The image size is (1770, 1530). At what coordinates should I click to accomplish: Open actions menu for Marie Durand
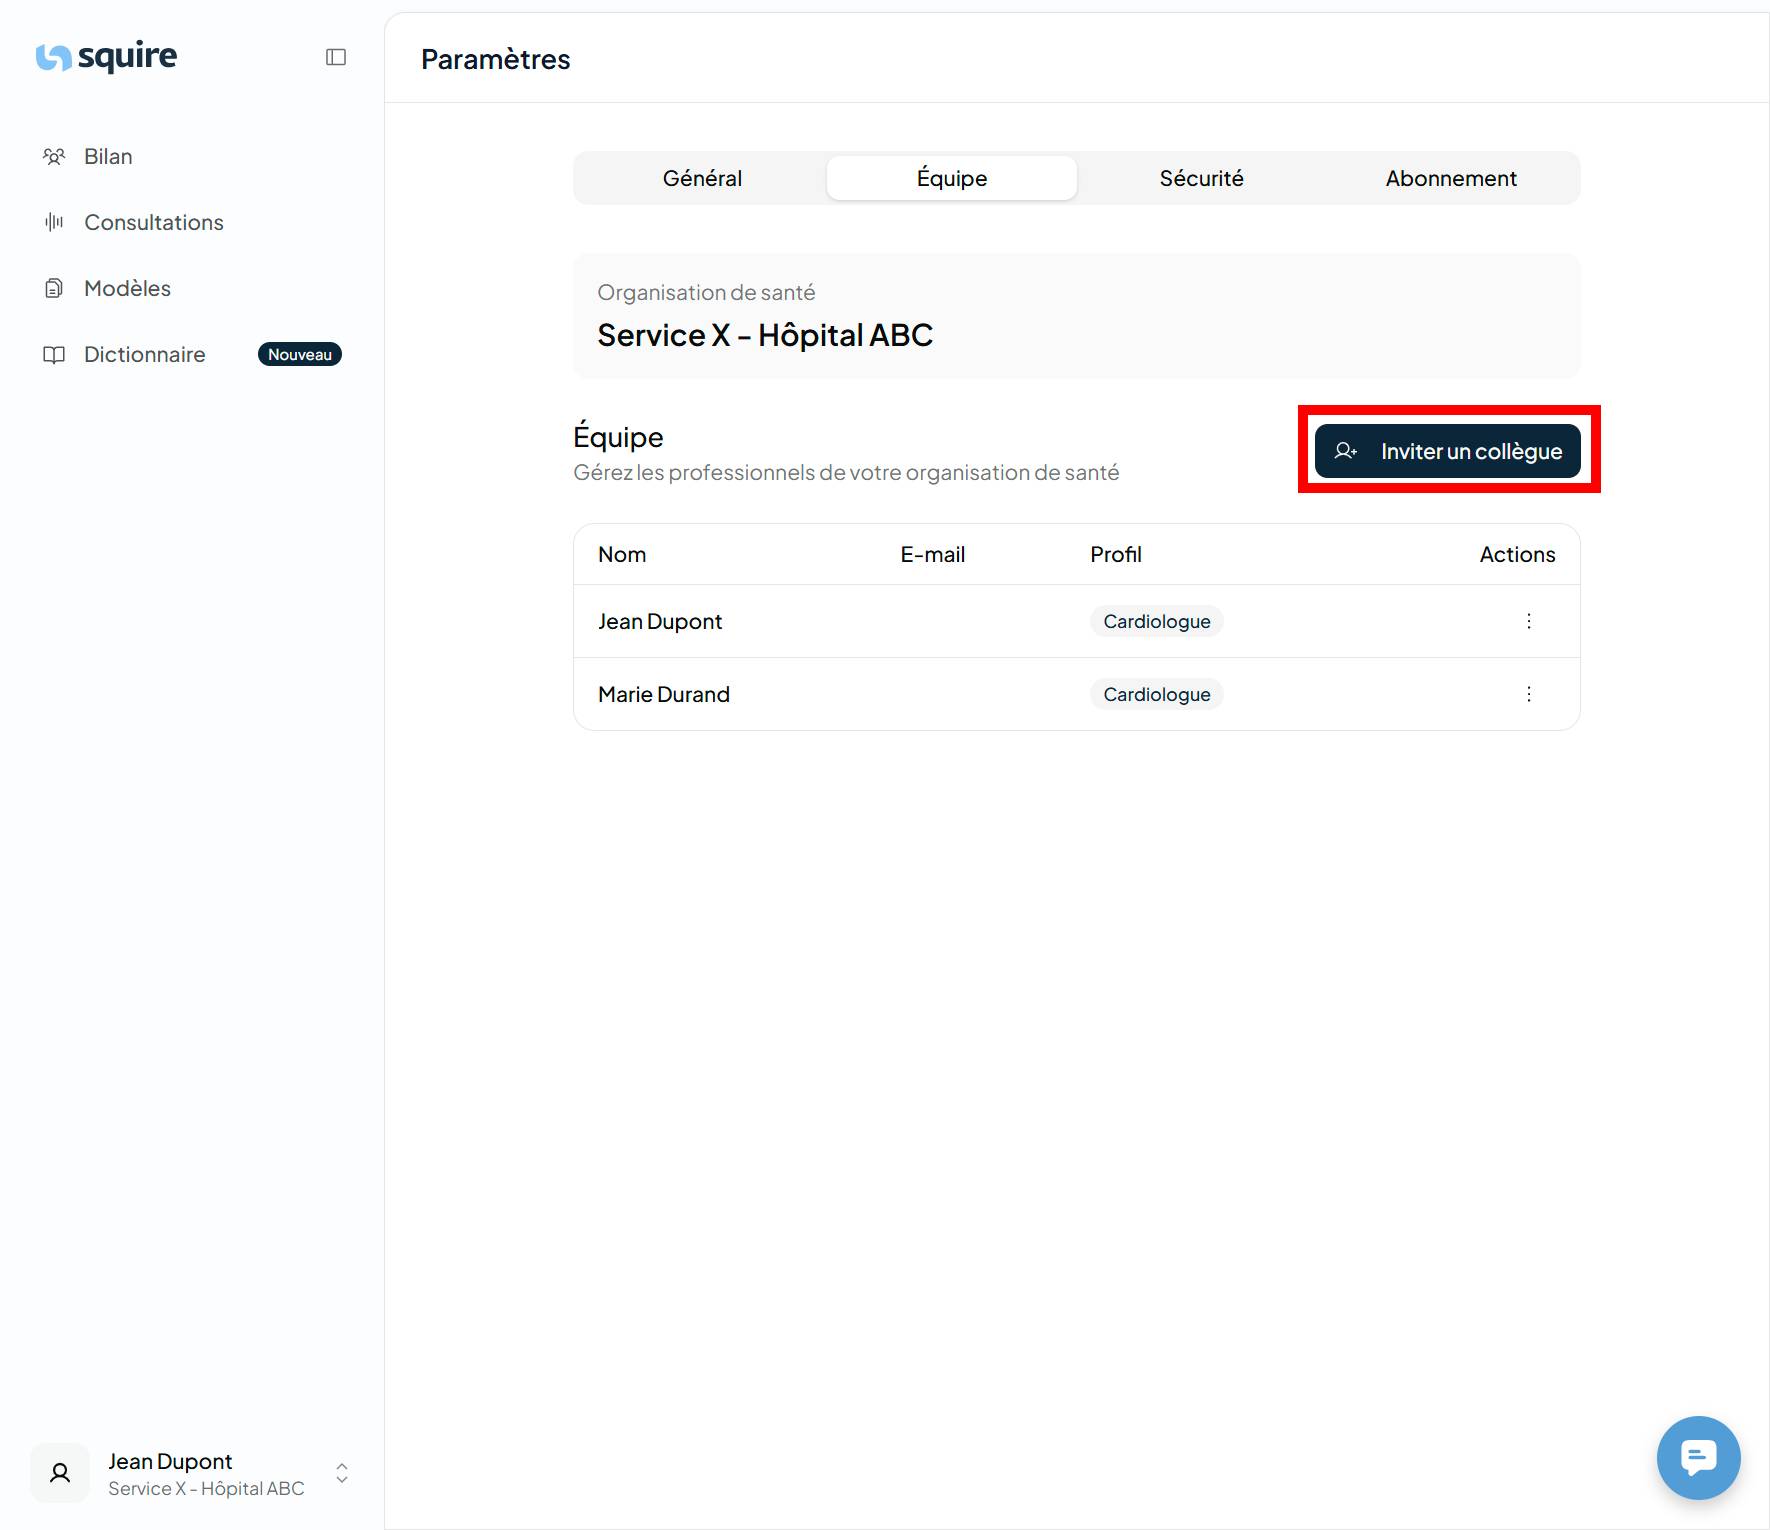(x=1528, y=694)
